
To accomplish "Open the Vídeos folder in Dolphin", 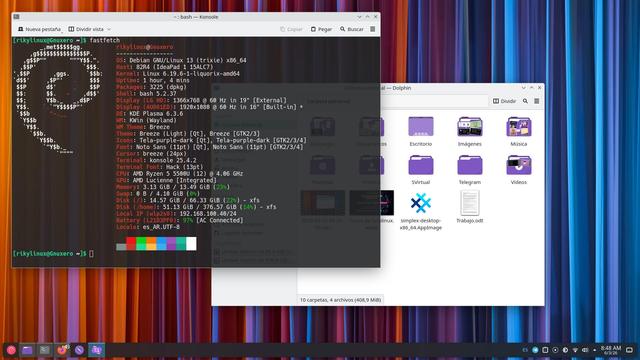I will point(519,169).
